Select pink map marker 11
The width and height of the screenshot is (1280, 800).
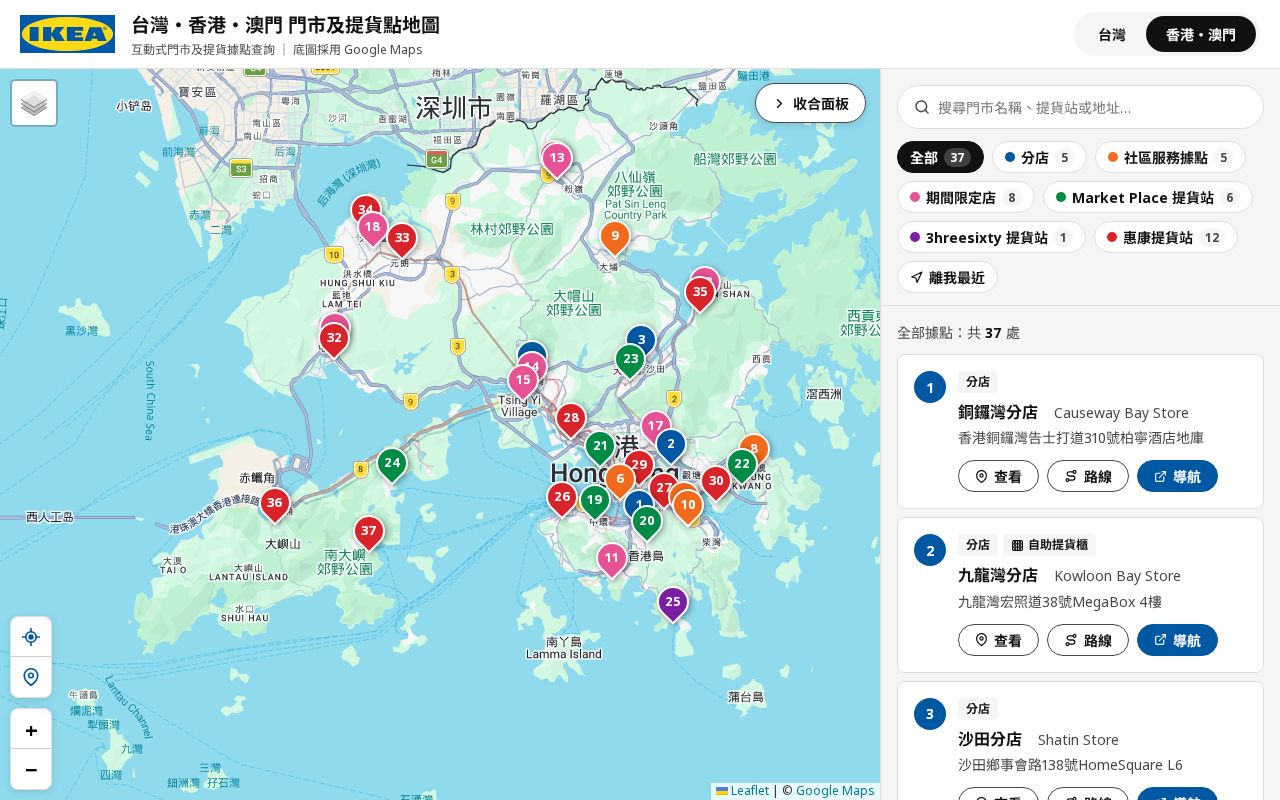[x=612, y=560]
